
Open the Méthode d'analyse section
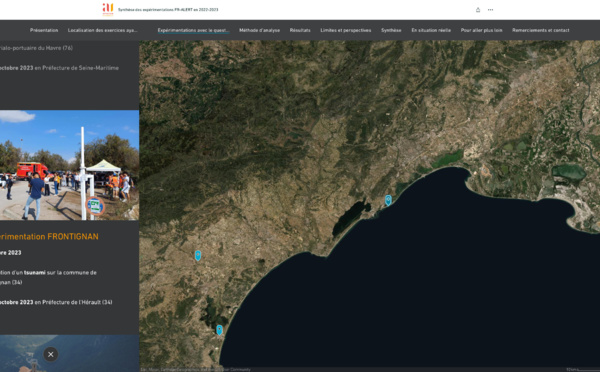point(259,30)
